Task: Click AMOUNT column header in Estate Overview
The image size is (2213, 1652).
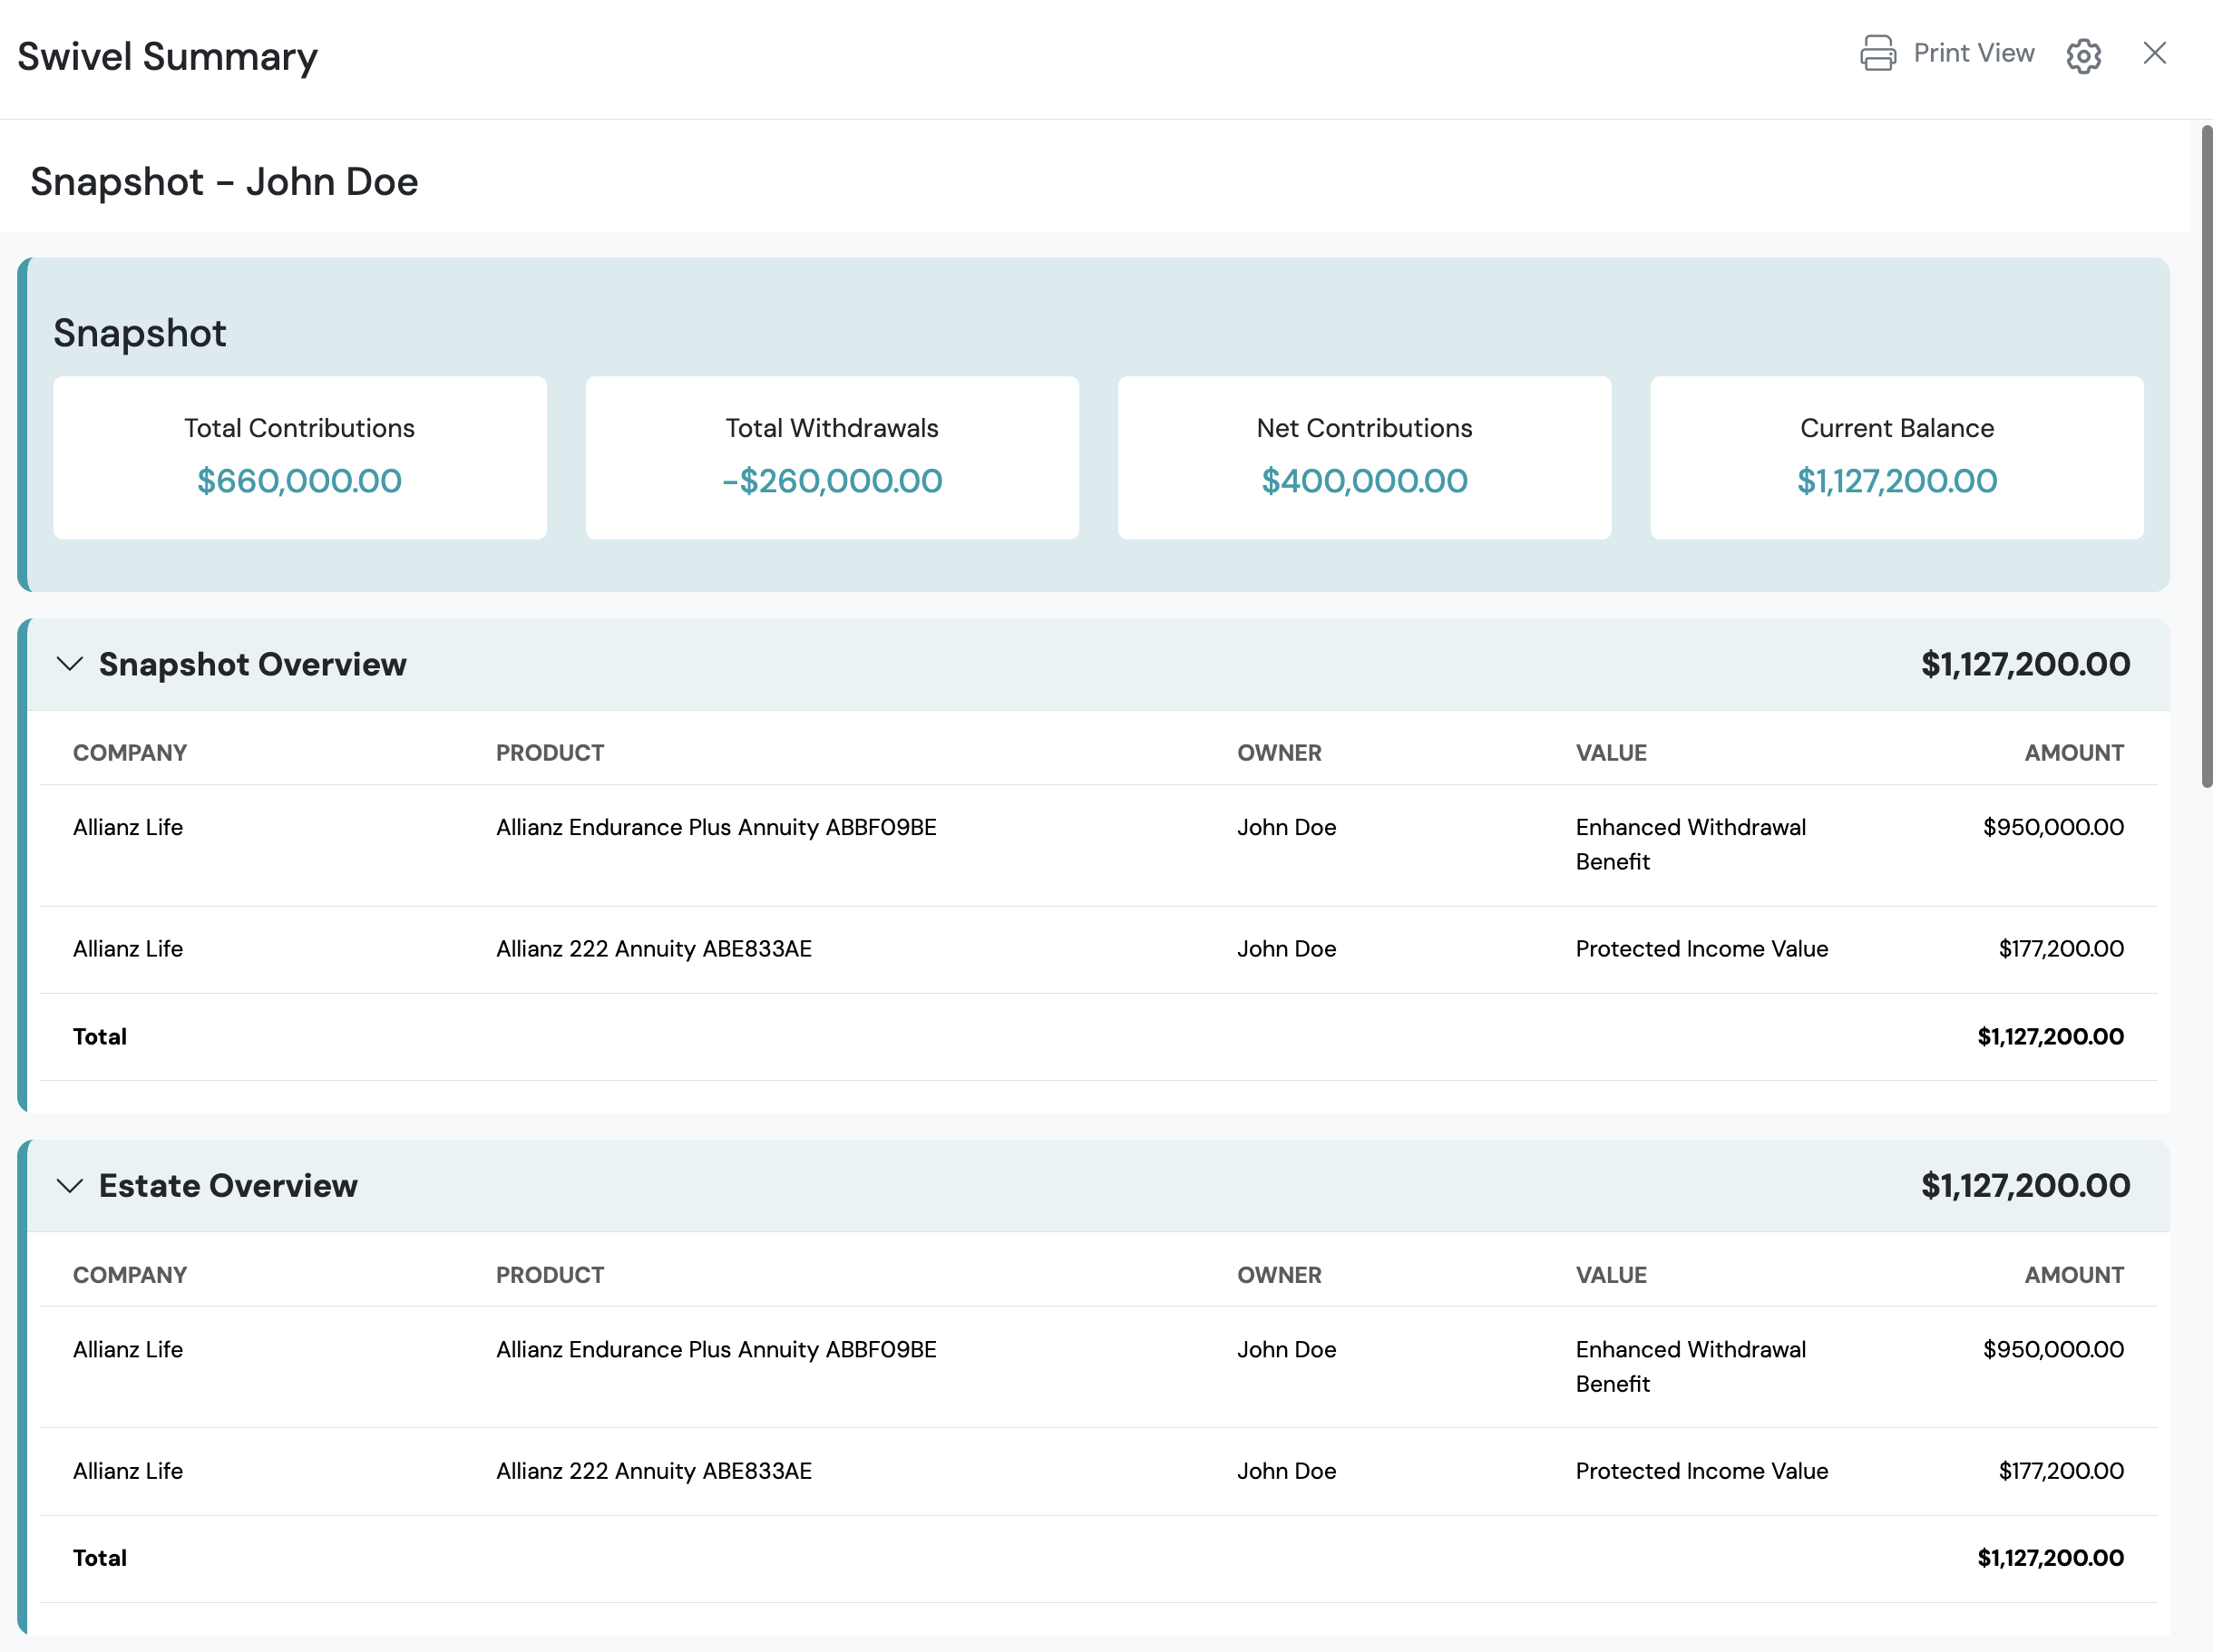Action: click(2074, 1275)
